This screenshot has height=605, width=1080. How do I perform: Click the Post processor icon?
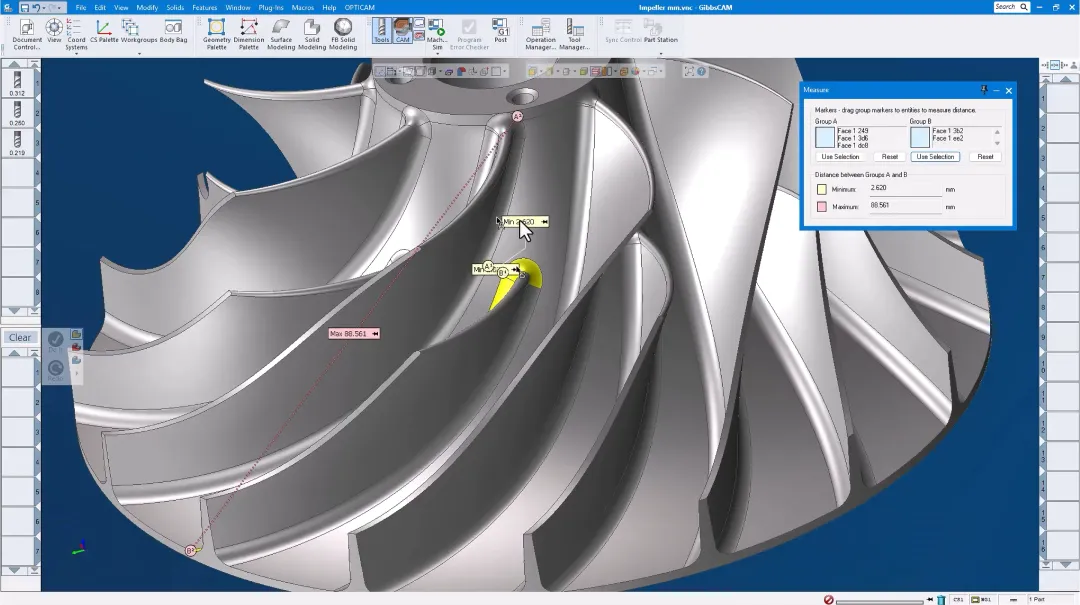501,31
